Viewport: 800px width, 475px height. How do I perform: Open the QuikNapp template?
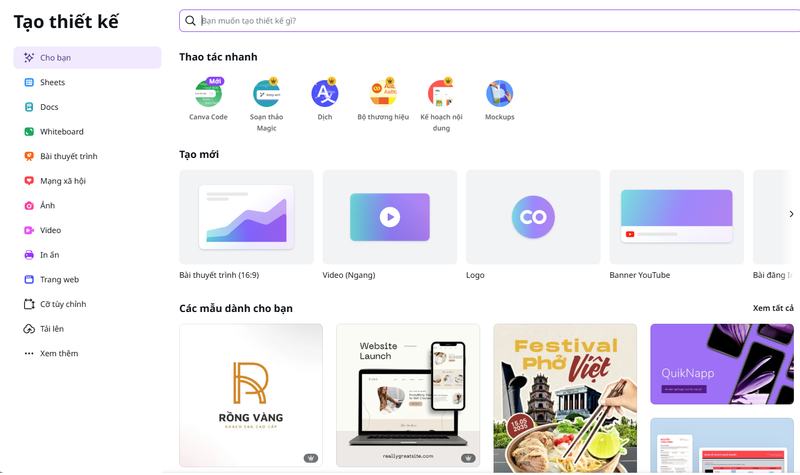coord(722,364)
